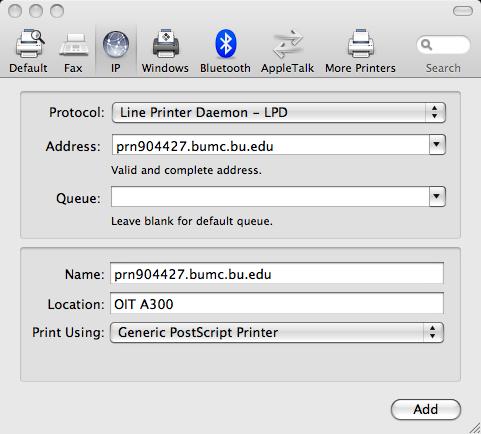This screenshot has height=434, width=481.
Task: Choose the IP globe icon
Action: pos(116,44)
